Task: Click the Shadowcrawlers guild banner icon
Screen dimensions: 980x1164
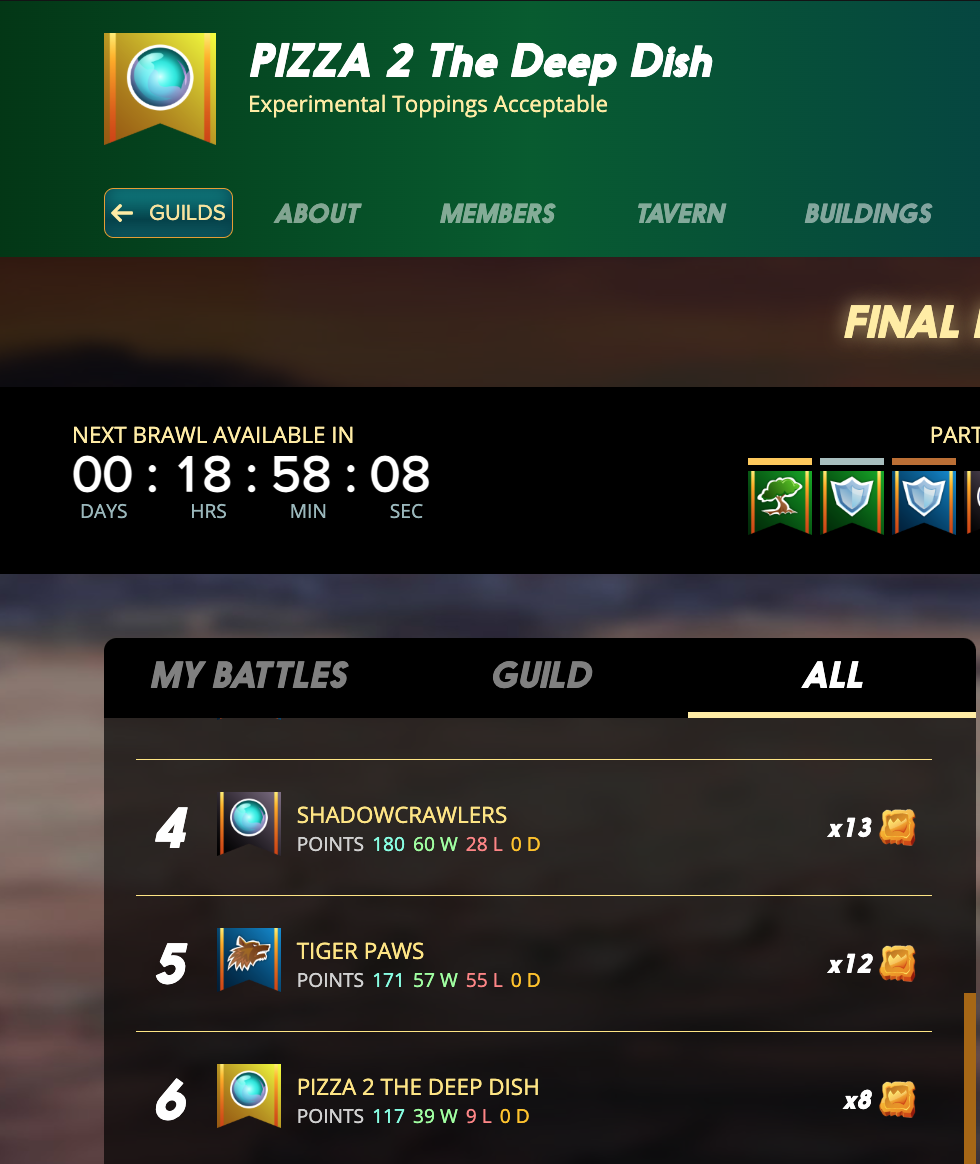Action: pos(249,824)
